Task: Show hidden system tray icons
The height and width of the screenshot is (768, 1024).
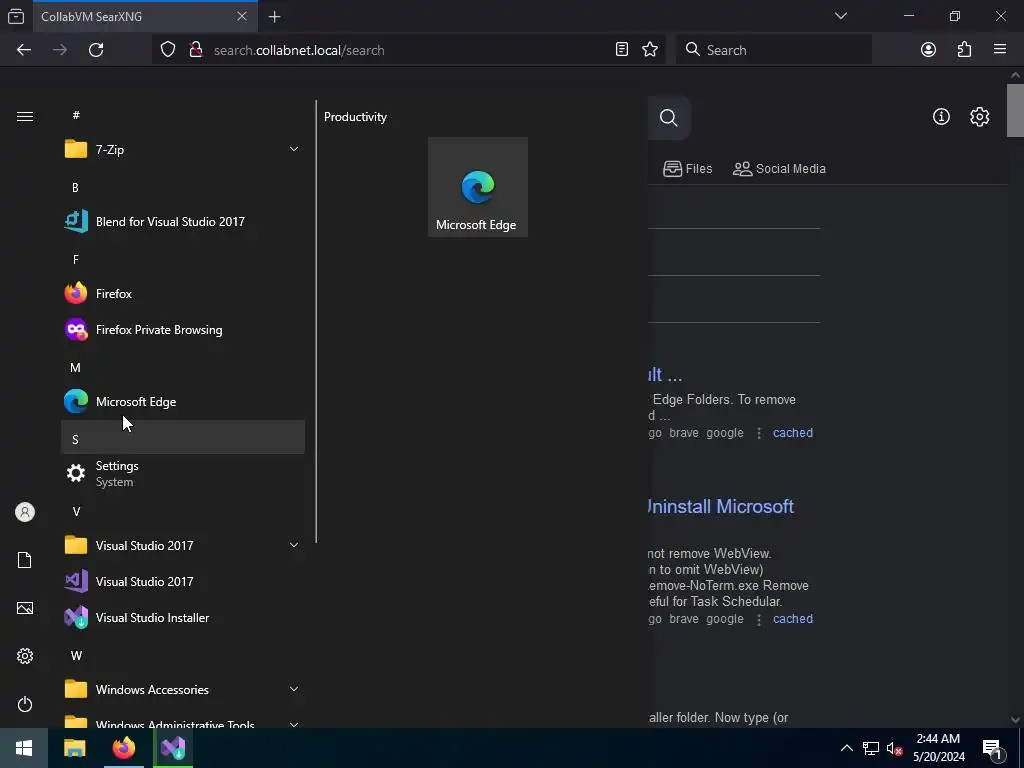Action: point(846,748)
